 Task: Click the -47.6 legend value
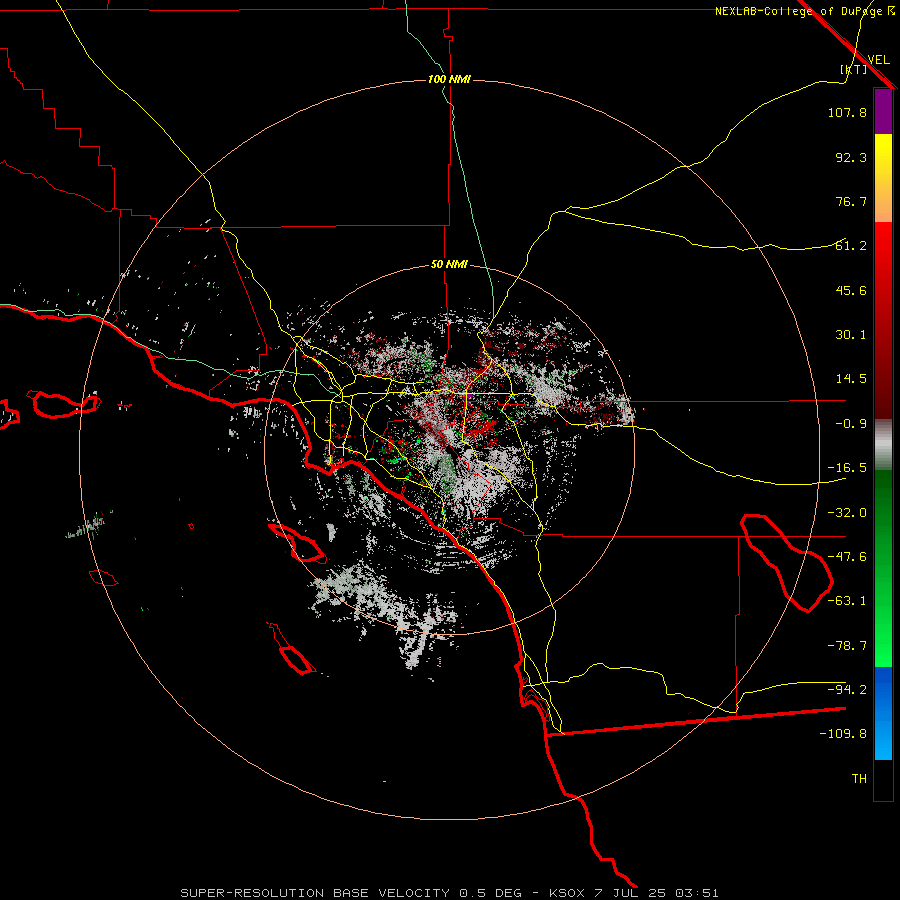[847, 557]
